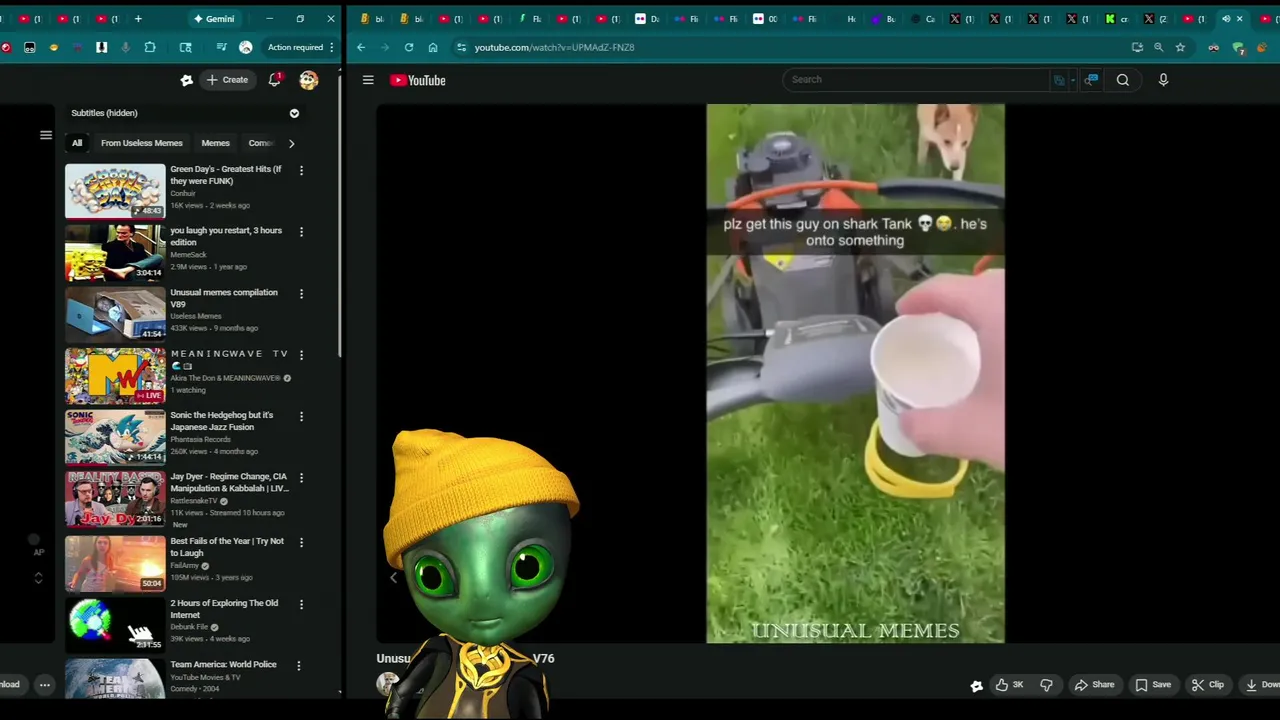Image resolution: width=1280 pixels, height=720 pixels.
Task: Like the video with thumbs up
Action: [x=1009, y=685]
